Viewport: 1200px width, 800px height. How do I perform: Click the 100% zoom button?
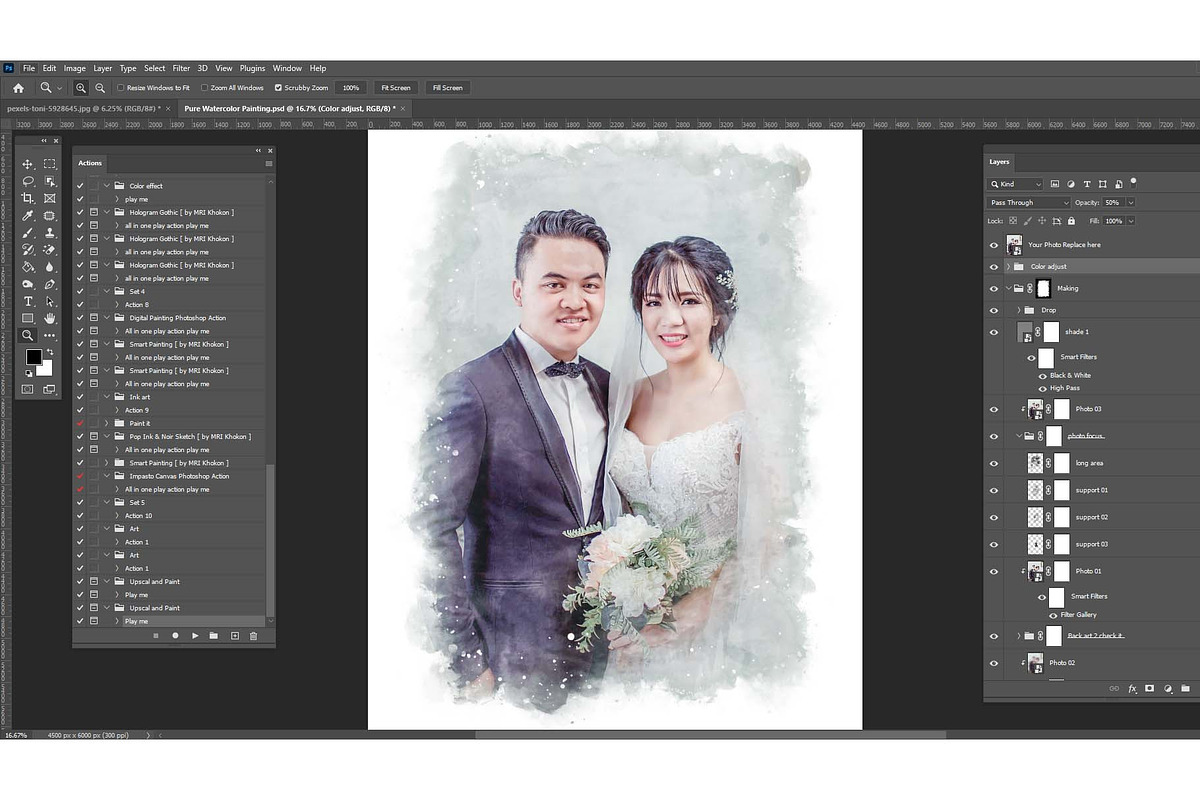coord(350,88)
